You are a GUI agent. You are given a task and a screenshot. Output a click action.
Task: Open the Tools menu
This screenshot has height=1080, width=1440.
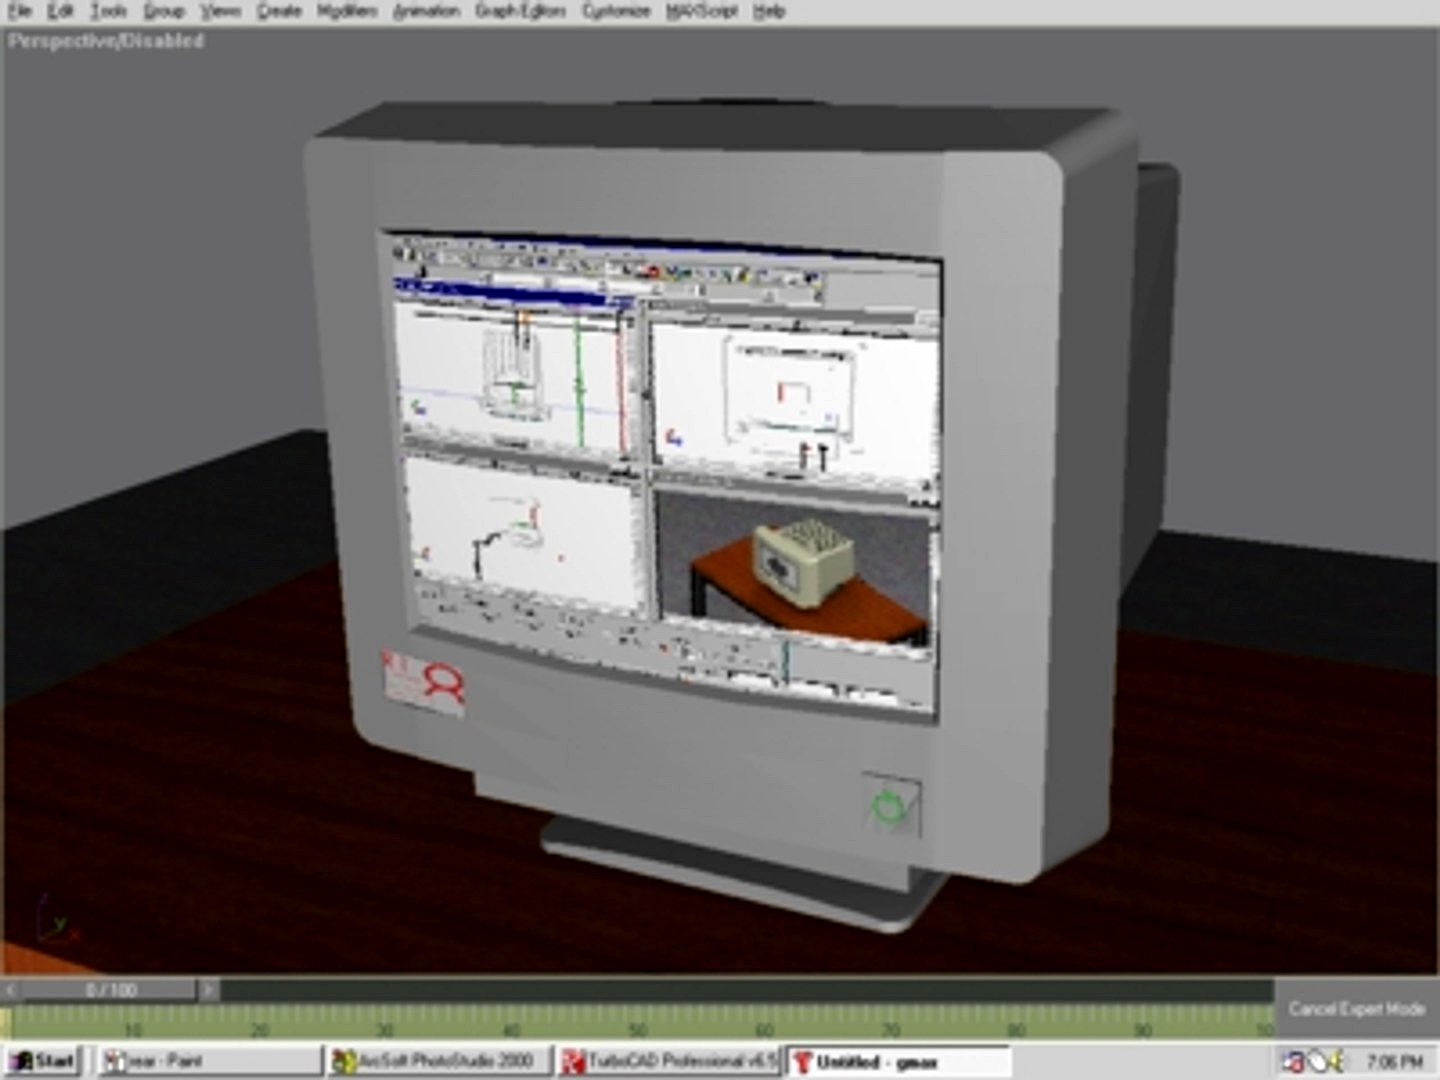point(109,11)
